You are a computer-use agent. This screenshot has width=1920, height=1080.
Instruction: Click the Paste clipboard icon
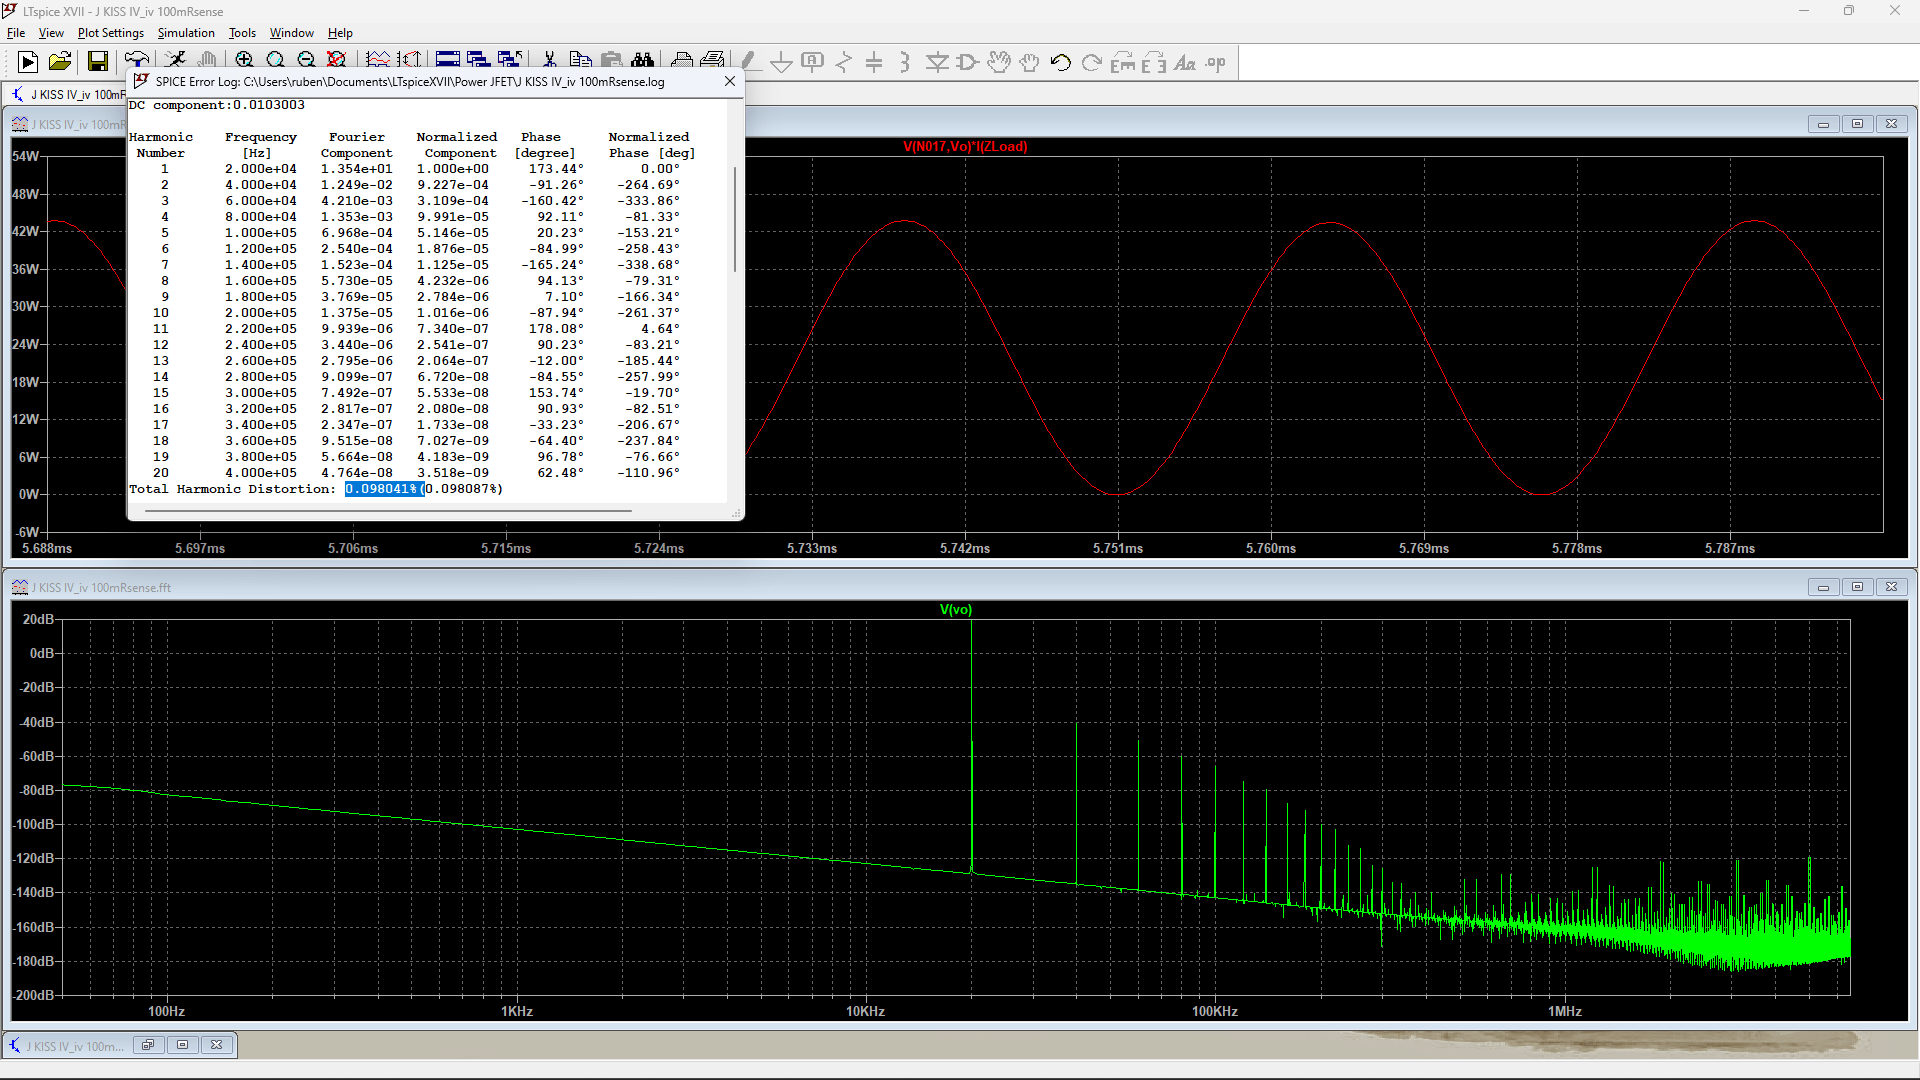pos(611,59)
